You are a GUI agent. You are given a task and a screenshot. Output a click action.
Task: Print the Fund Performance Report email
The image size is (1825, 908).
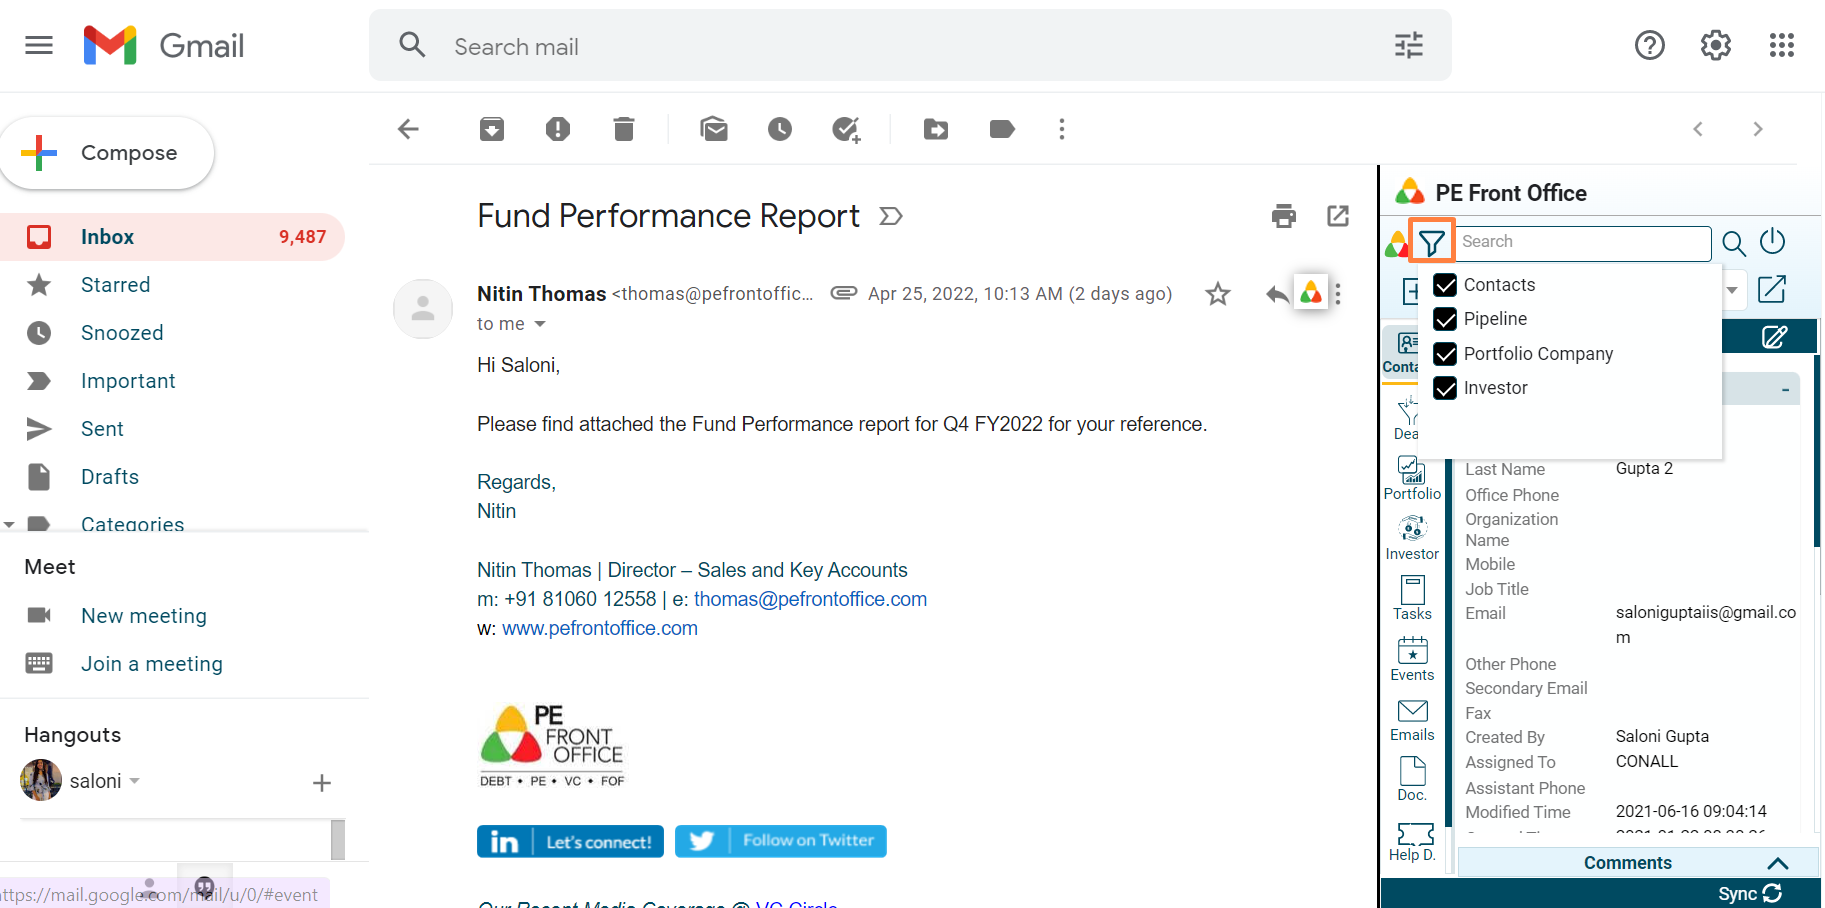coord(1284,216)
